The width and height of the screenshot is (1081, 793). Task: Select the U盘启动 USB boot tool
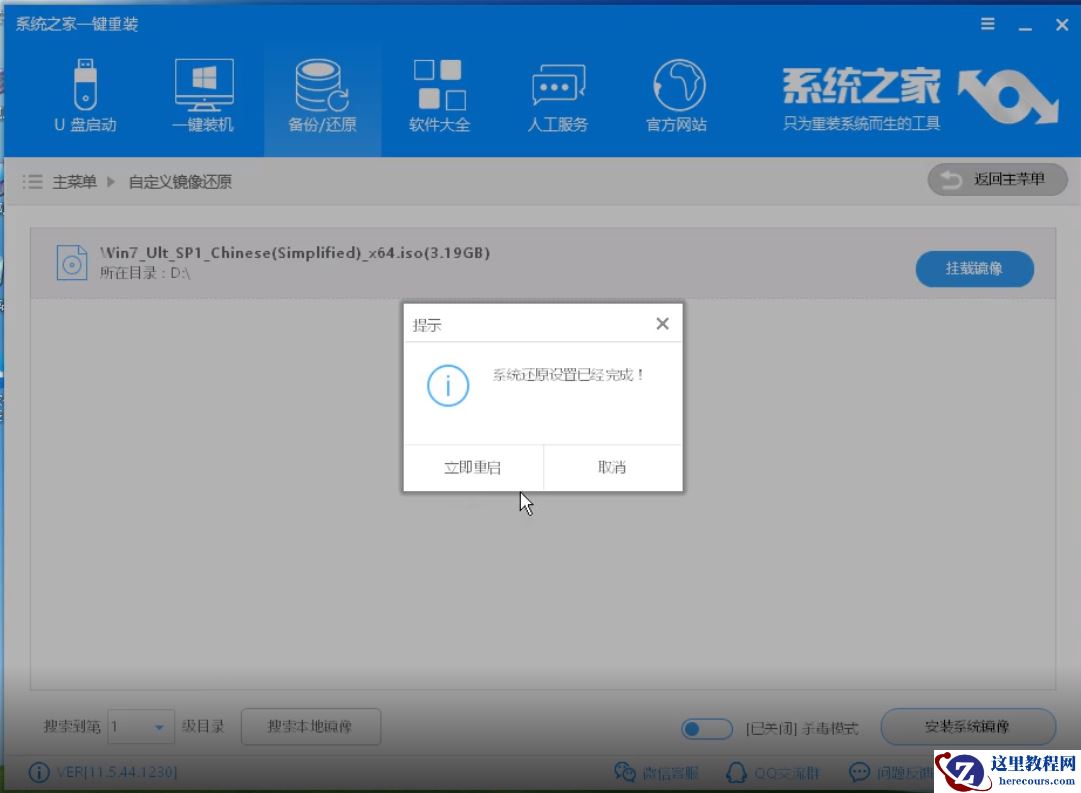pos(86,95)
